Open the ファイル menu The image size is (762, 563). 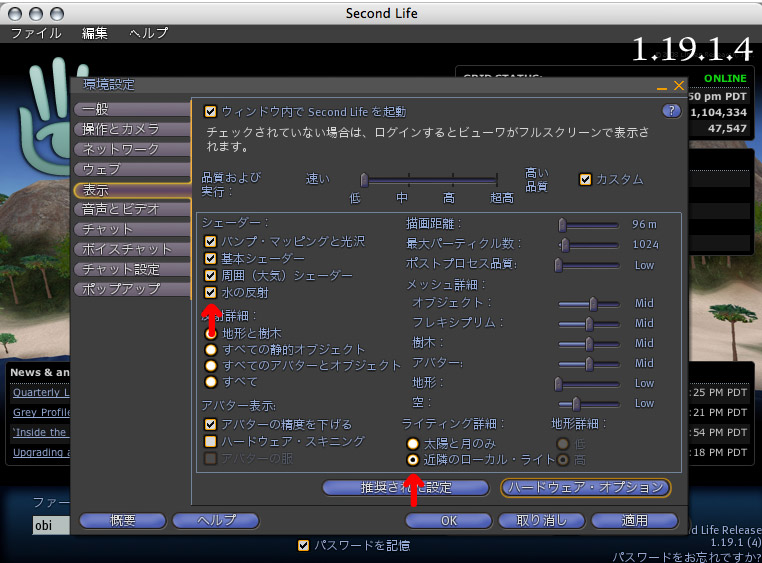coord(36,33)
